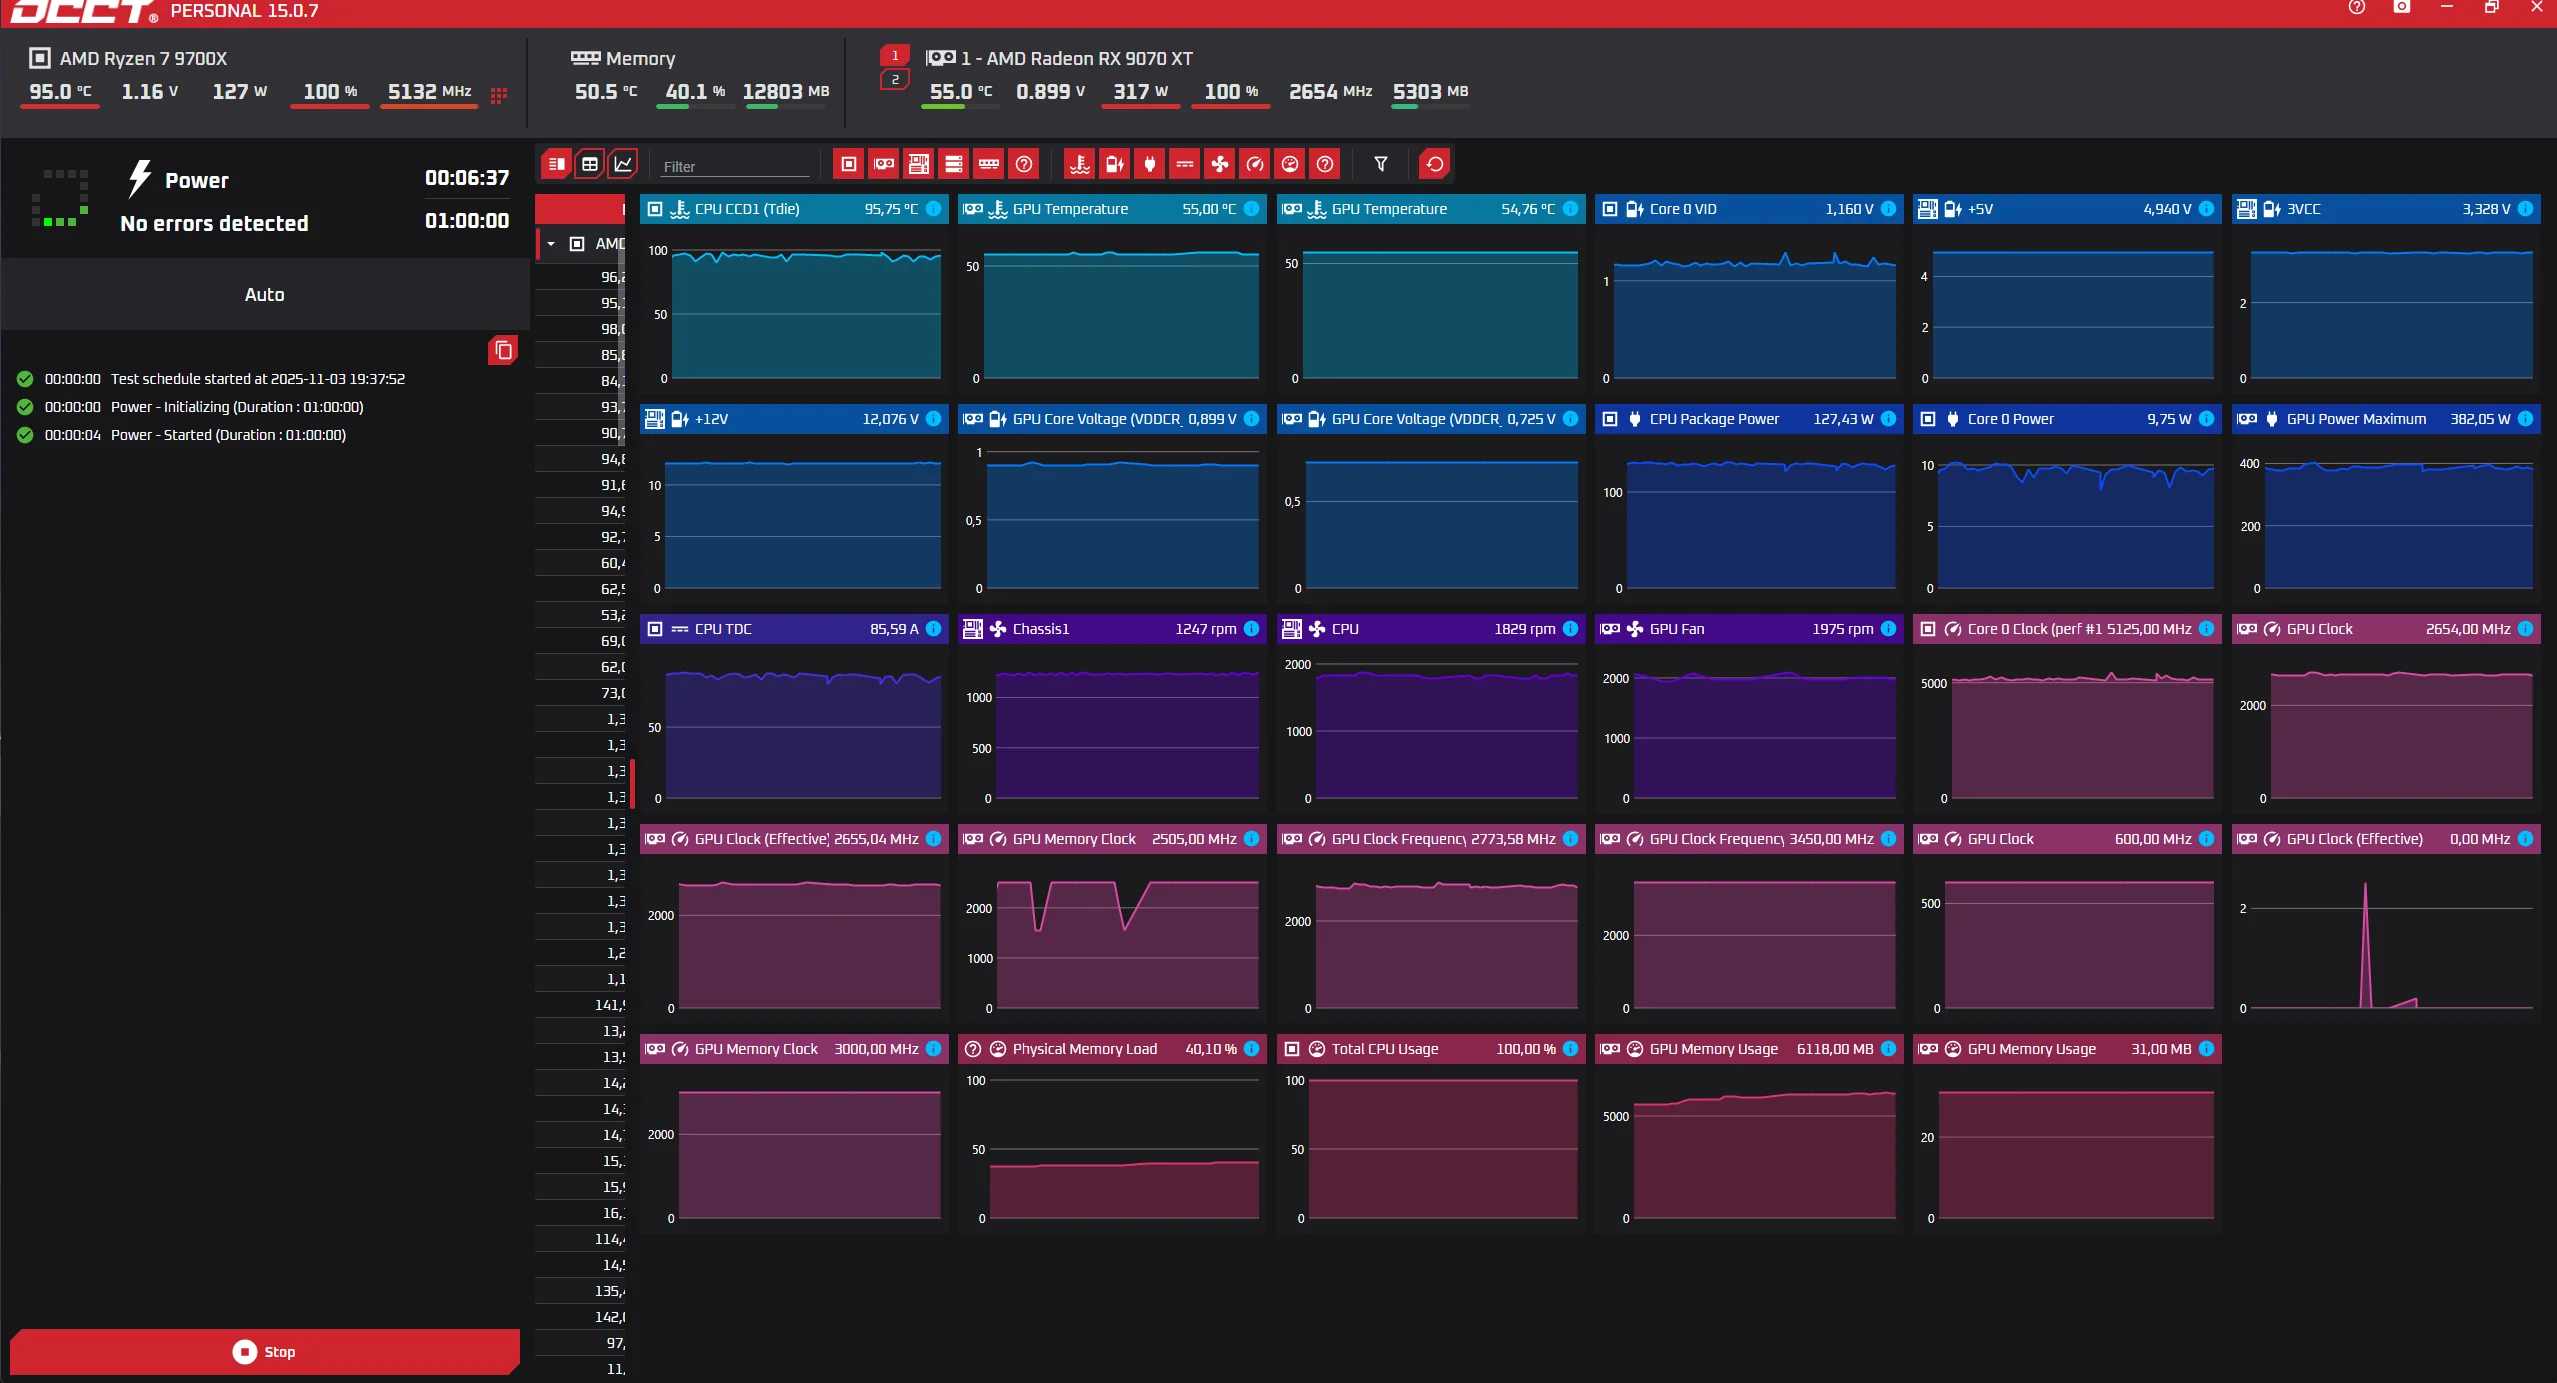Viewport: 2557px width, 1383px height.
Task: Click the clock speedometer sensor filter
Action: 1254,164
